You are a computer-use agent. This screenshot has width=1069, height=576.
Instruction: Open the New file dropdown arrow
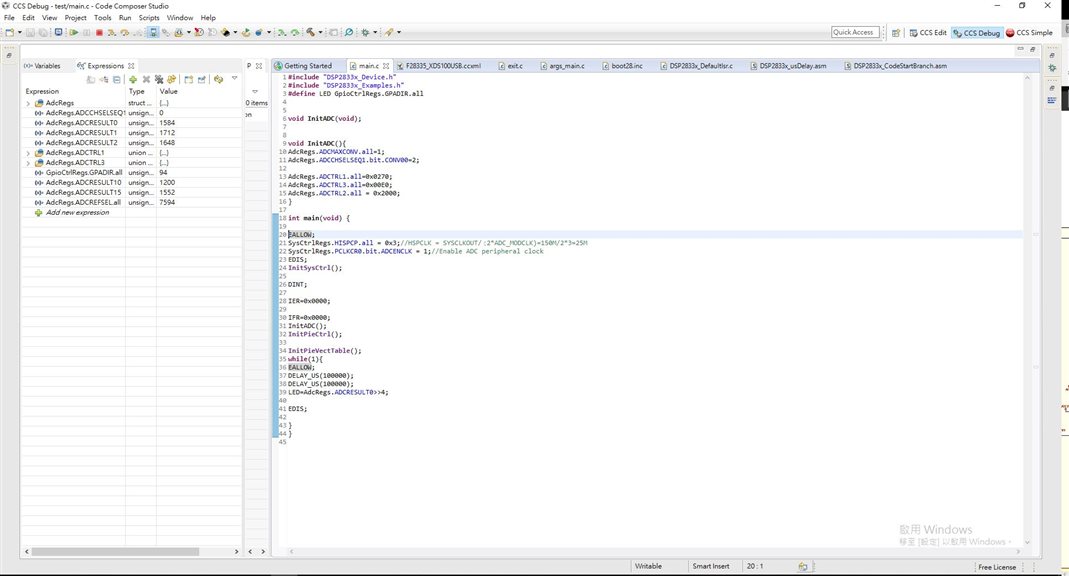tap(20, 32)
